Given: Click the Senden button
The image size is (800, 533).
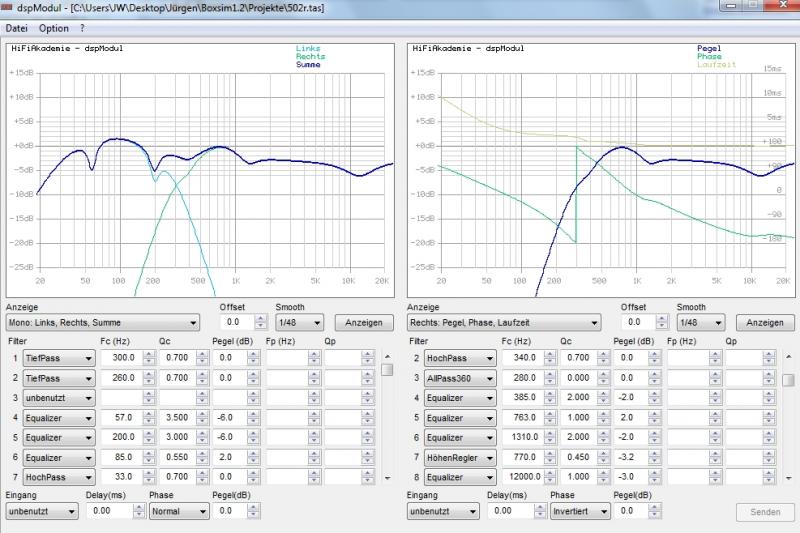Looking at the screenshot, I should [765, 512].
